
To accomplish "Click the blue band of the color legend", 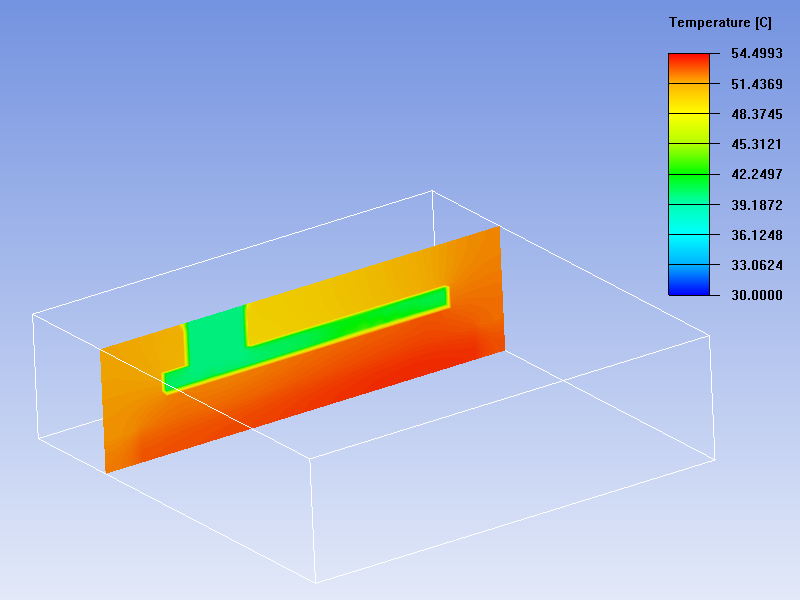I will [689, 280].
